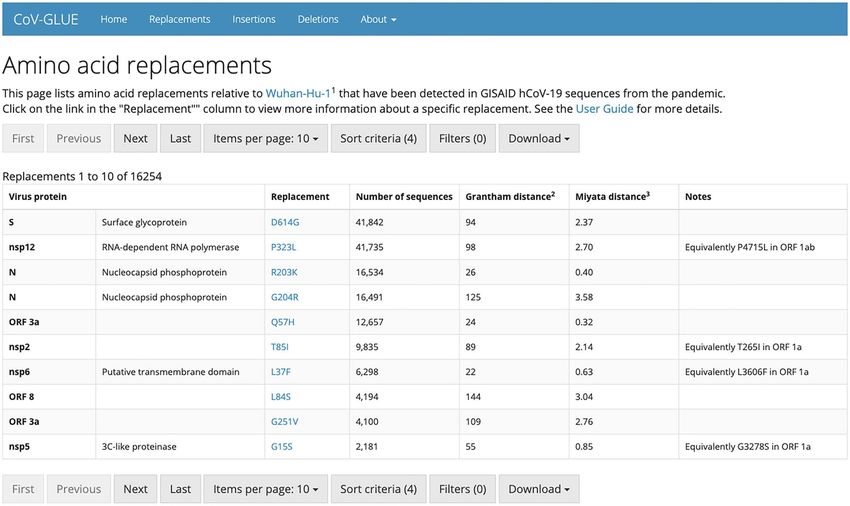Open the L84S replacement link
This screenshot has height=506, width=850.
(281, 397)
